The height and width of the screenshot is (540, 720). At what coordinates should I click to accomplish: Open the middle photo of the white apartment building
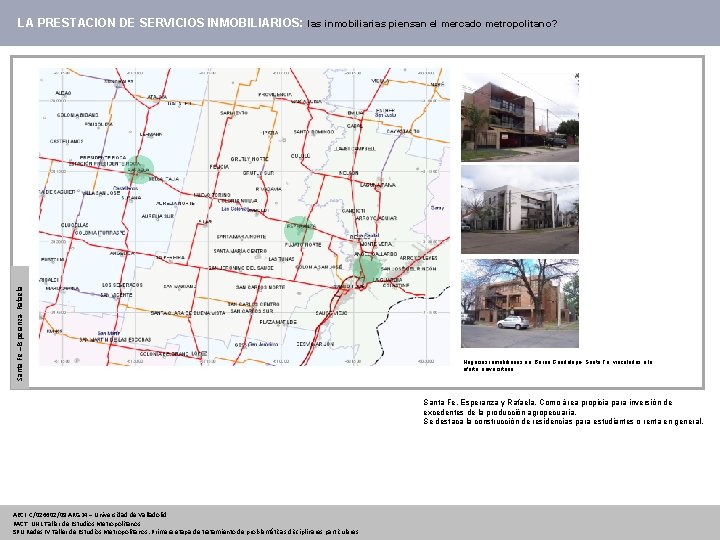click(x=520, y=210)
